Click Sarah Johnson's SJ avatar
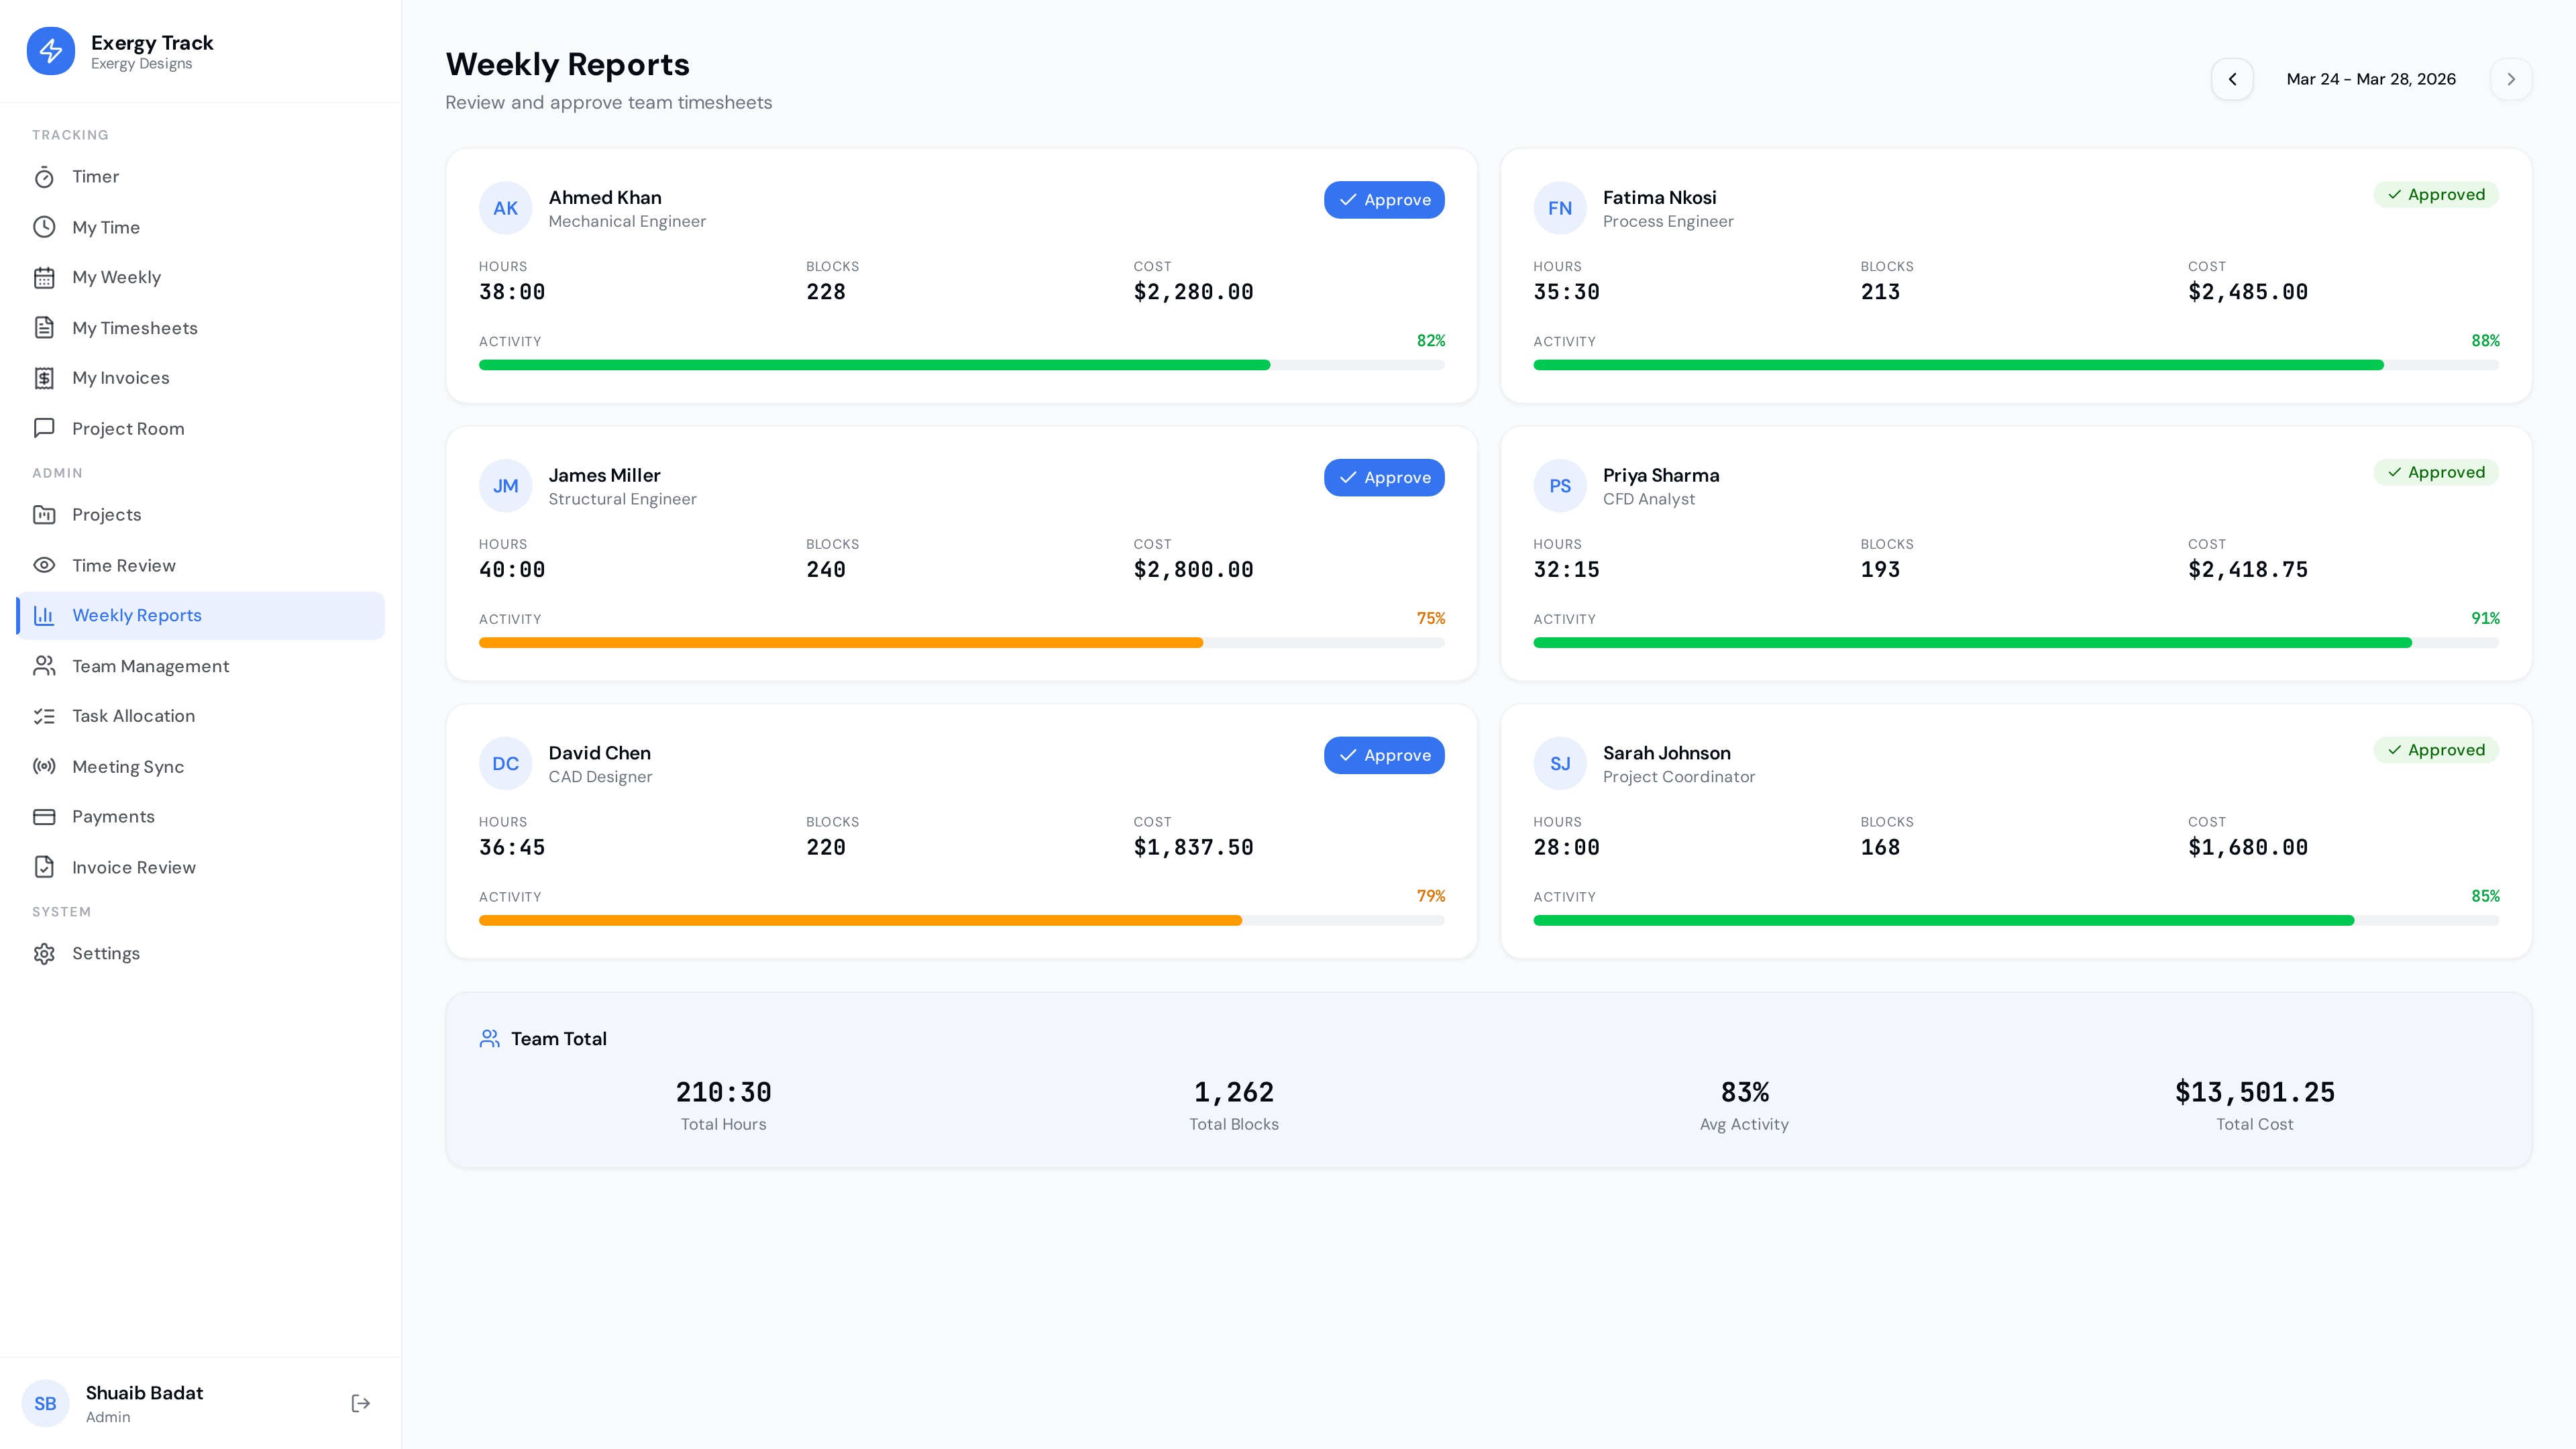The width and height of the screenshot is (2576, 1449). click(1560, 763)
